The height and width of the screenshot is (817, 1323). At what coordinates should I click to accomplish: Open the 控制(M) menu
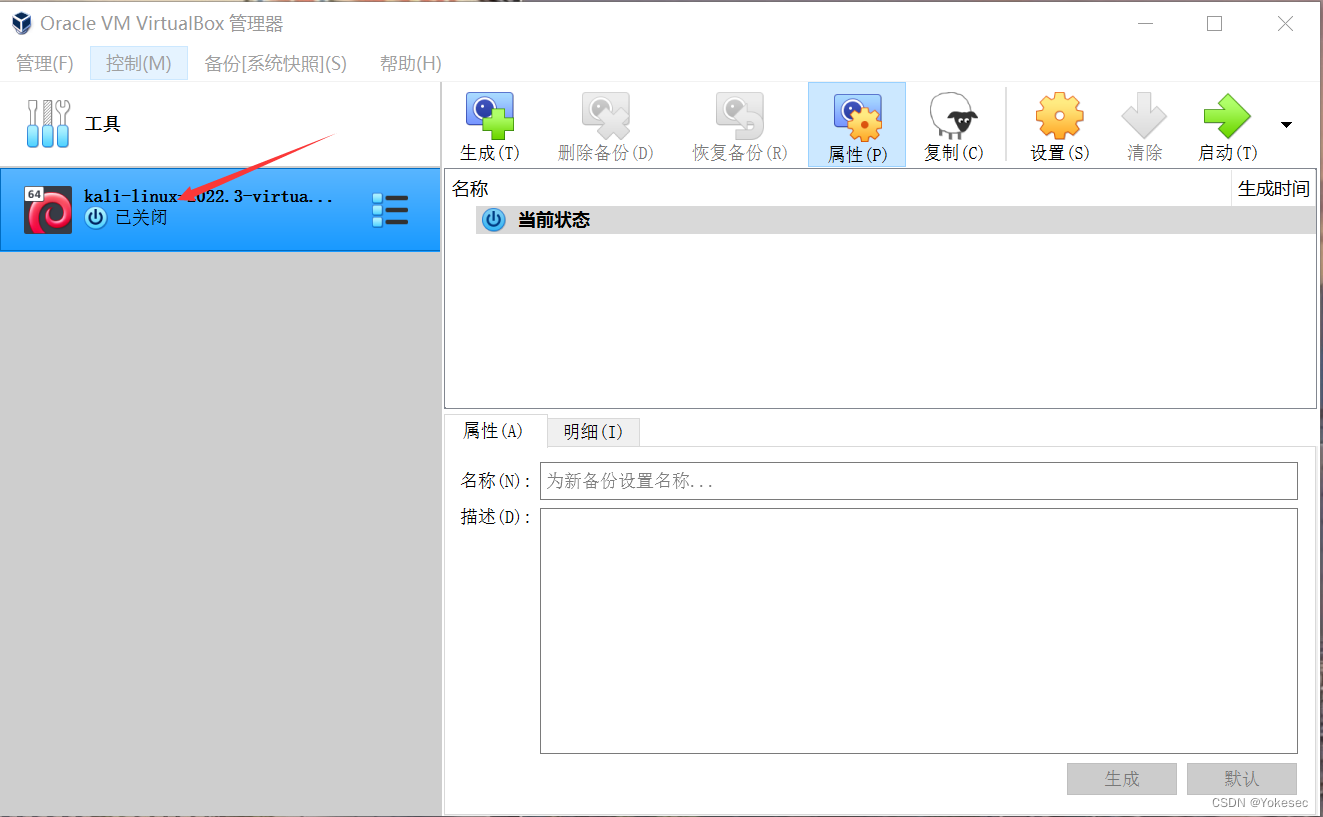tap(139, 64)
